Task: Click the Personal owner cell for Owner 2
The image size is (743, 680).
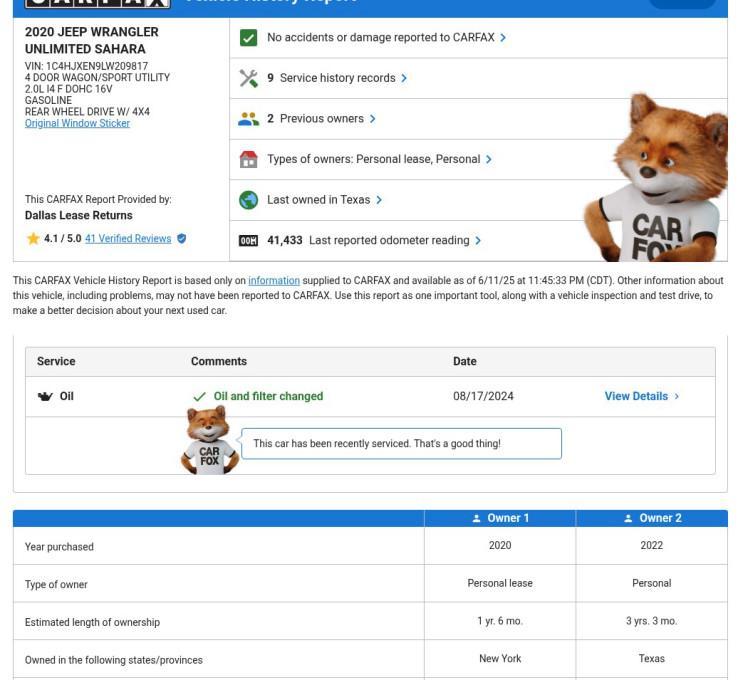Action: click(652, 583)
